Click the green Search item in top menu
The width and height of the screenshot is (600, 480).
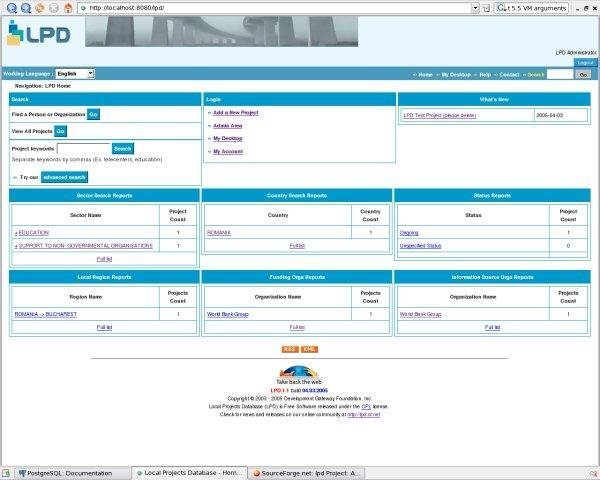536,75
